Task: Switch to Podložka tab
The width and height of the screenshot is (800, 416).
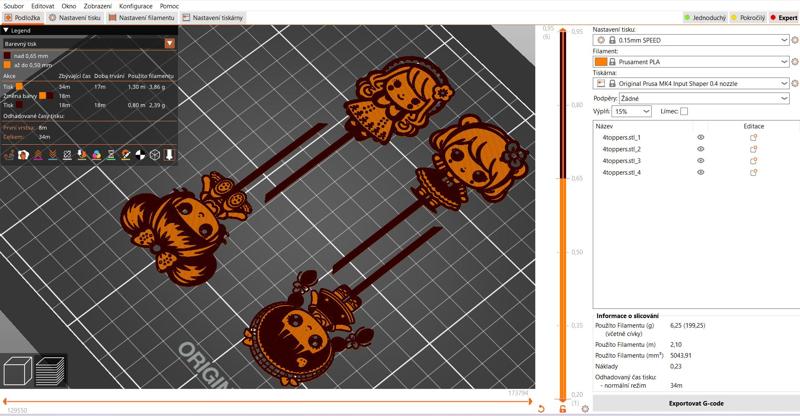Action: 22,17
